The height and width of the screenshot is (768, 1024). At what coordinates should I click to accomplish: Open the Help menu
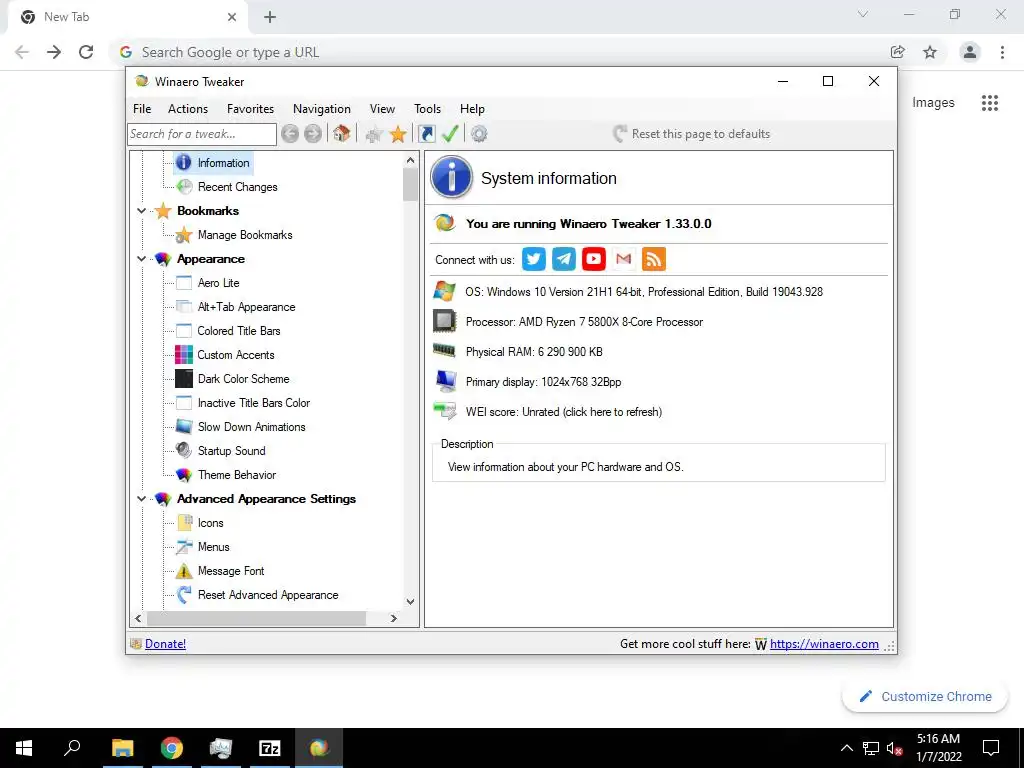(472, 109)
